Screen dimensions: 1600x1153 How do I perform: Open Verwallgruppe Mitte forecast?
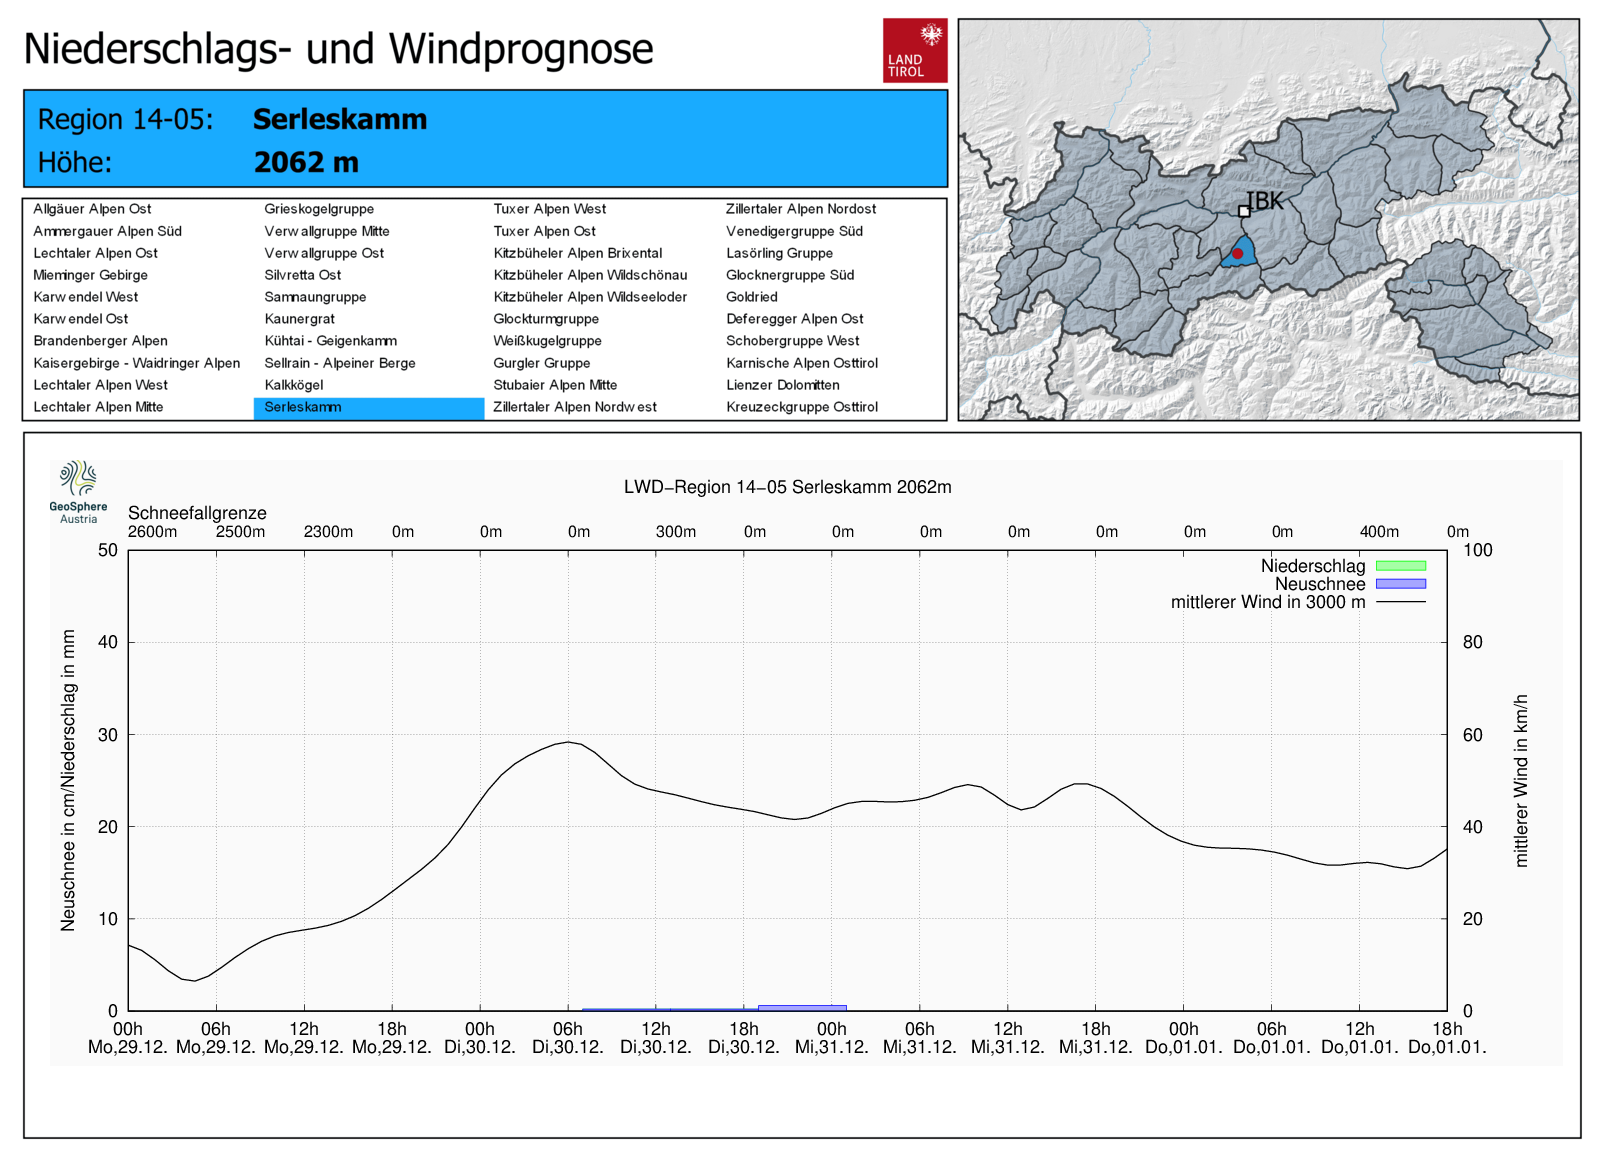pyautogui.click(x=327, y=231)
